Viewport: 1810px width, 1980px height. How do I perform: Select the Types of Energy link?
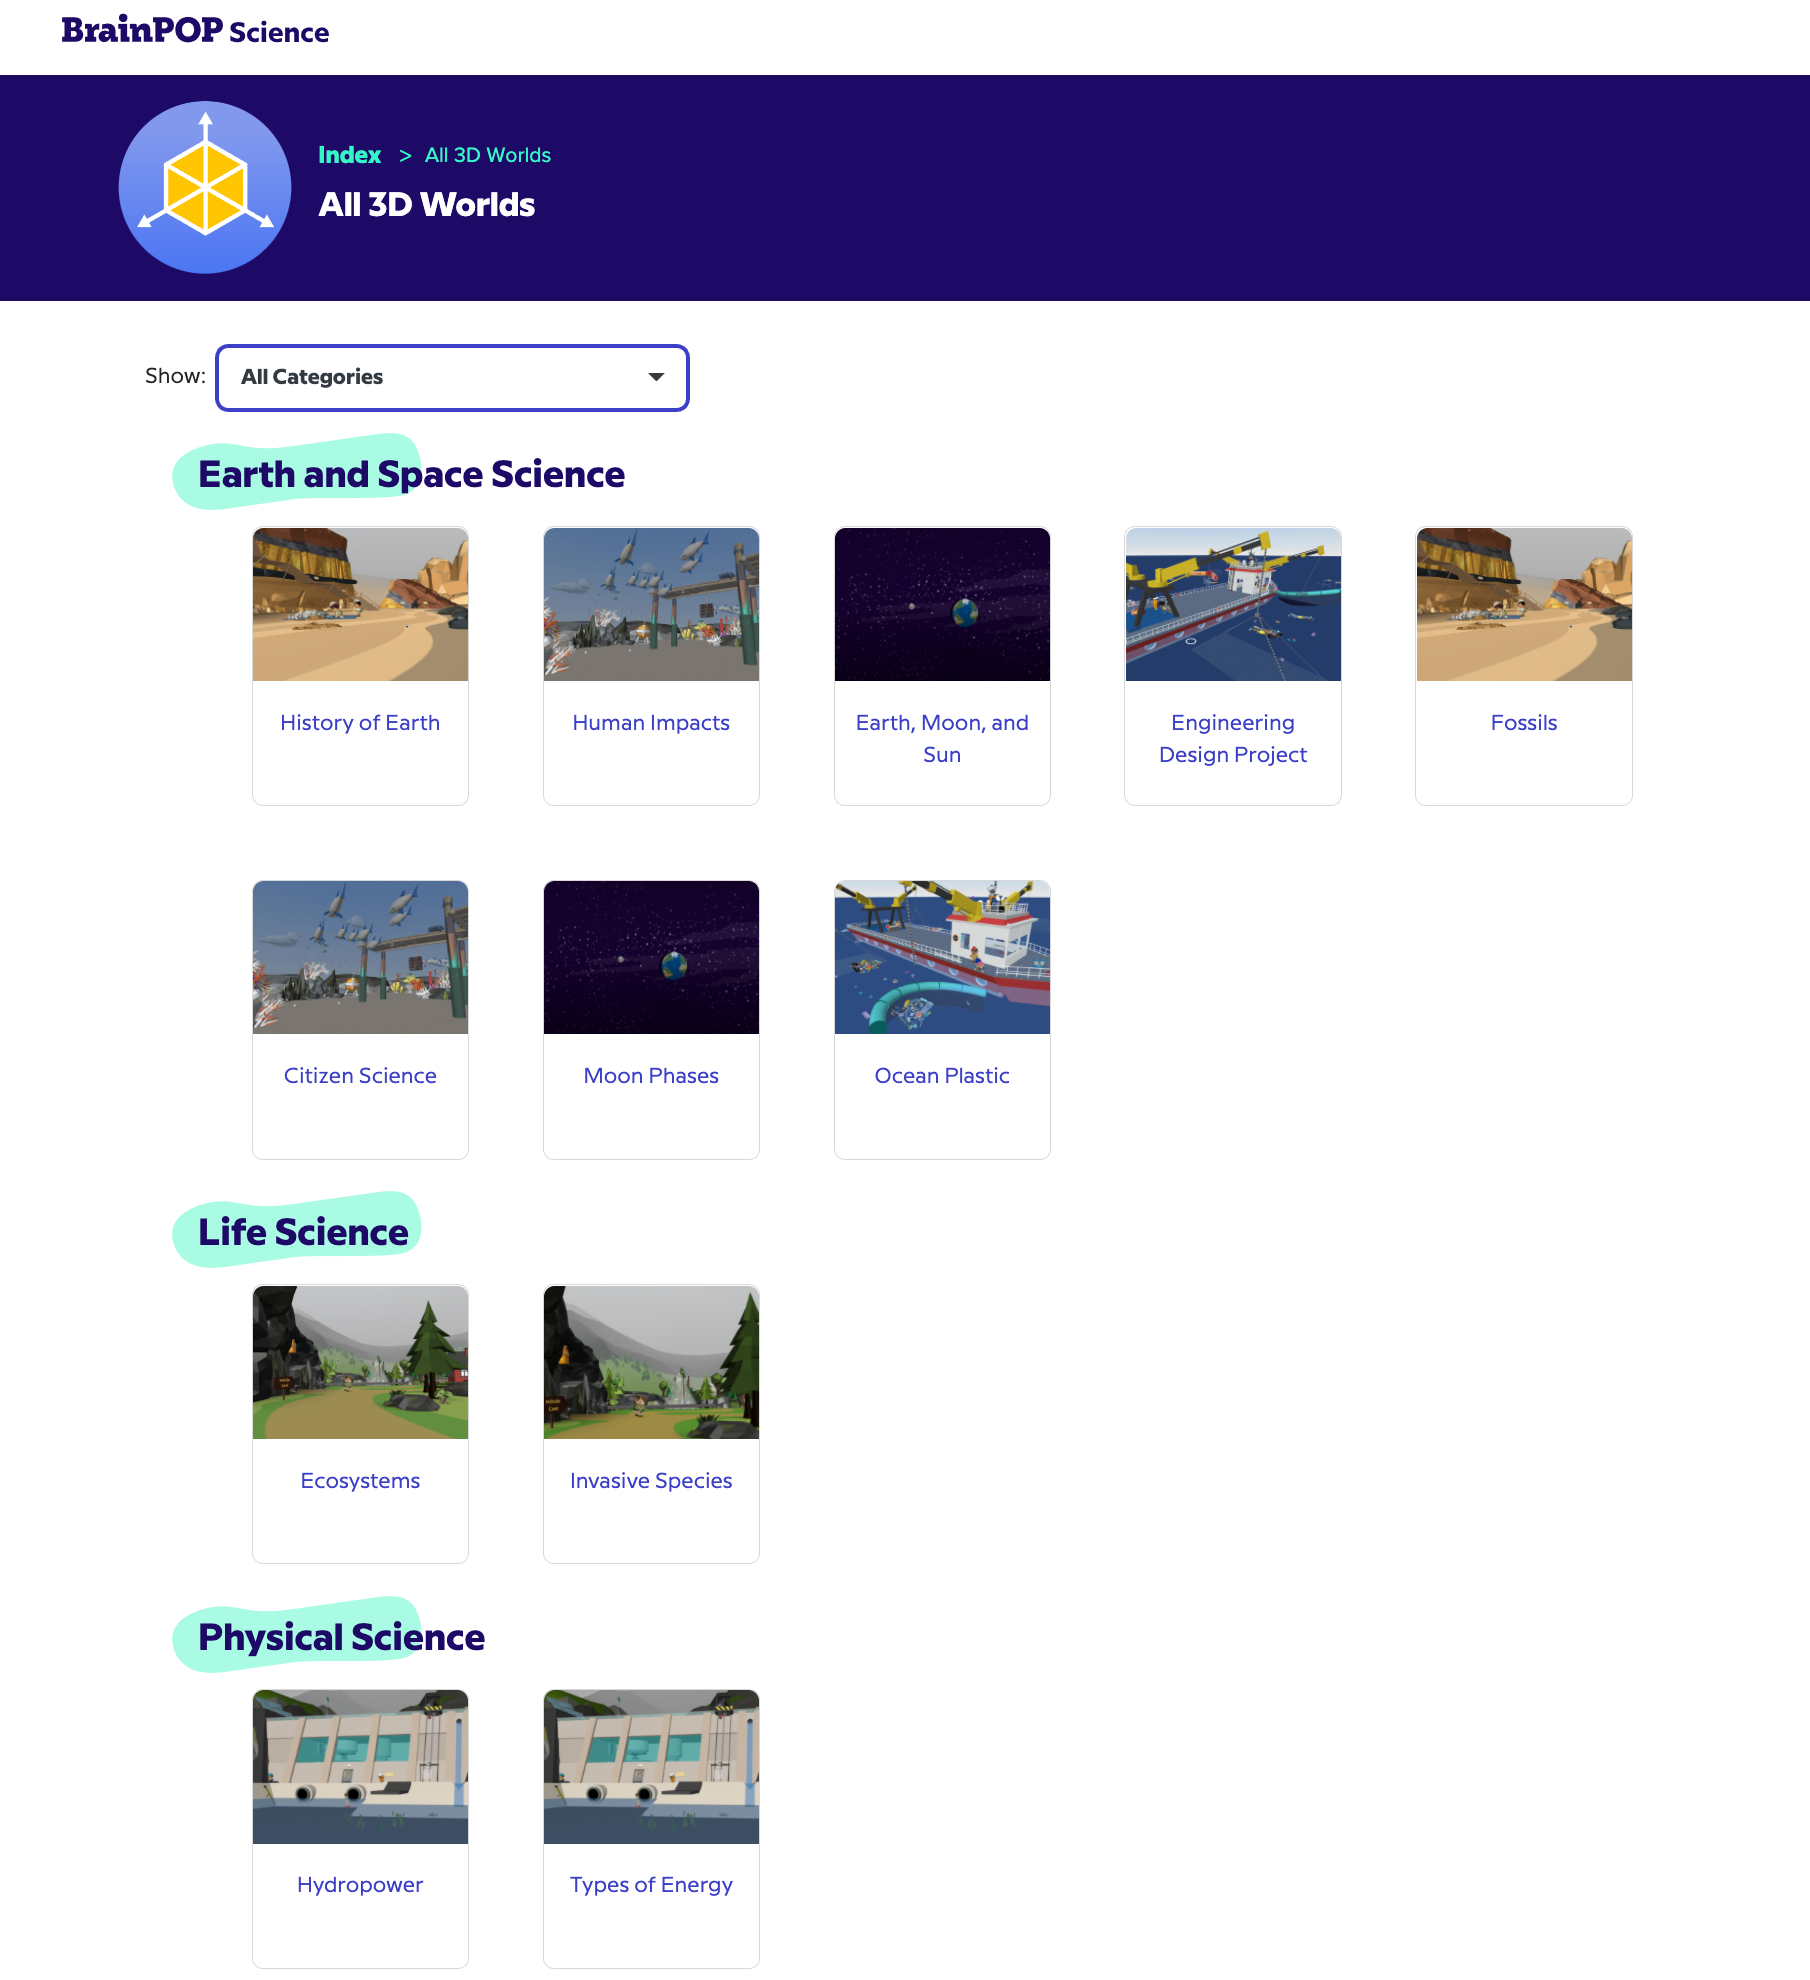[651, 1885]
